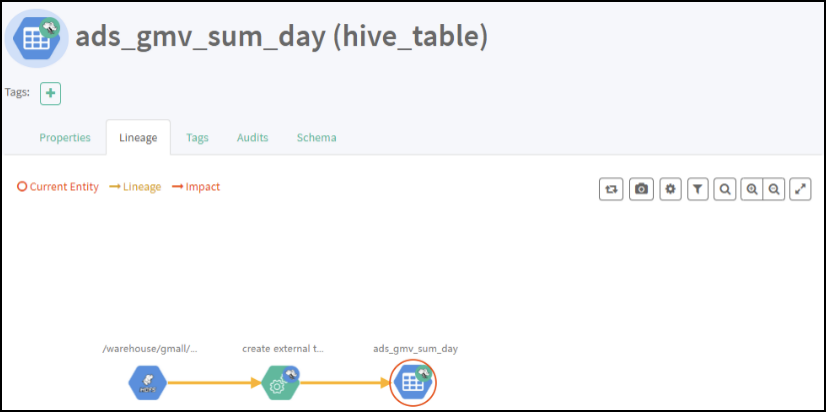The width and height of the screenshot is (828, 414).
Task: Click the ads_gmv_sum_day current entity node
Action: [x=412, y=381]
